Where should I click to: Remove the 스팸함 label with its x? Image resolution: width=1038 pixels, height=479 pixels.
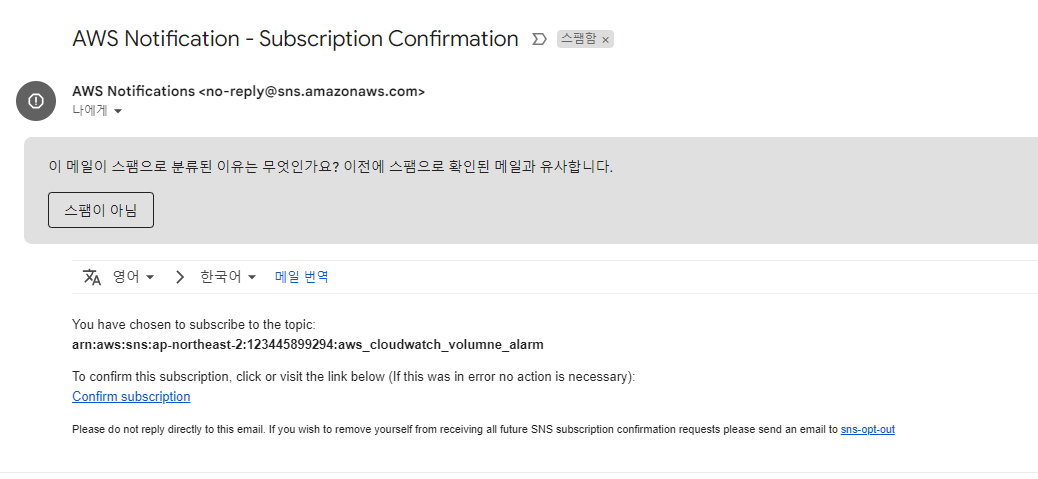(x=605, y=40)
